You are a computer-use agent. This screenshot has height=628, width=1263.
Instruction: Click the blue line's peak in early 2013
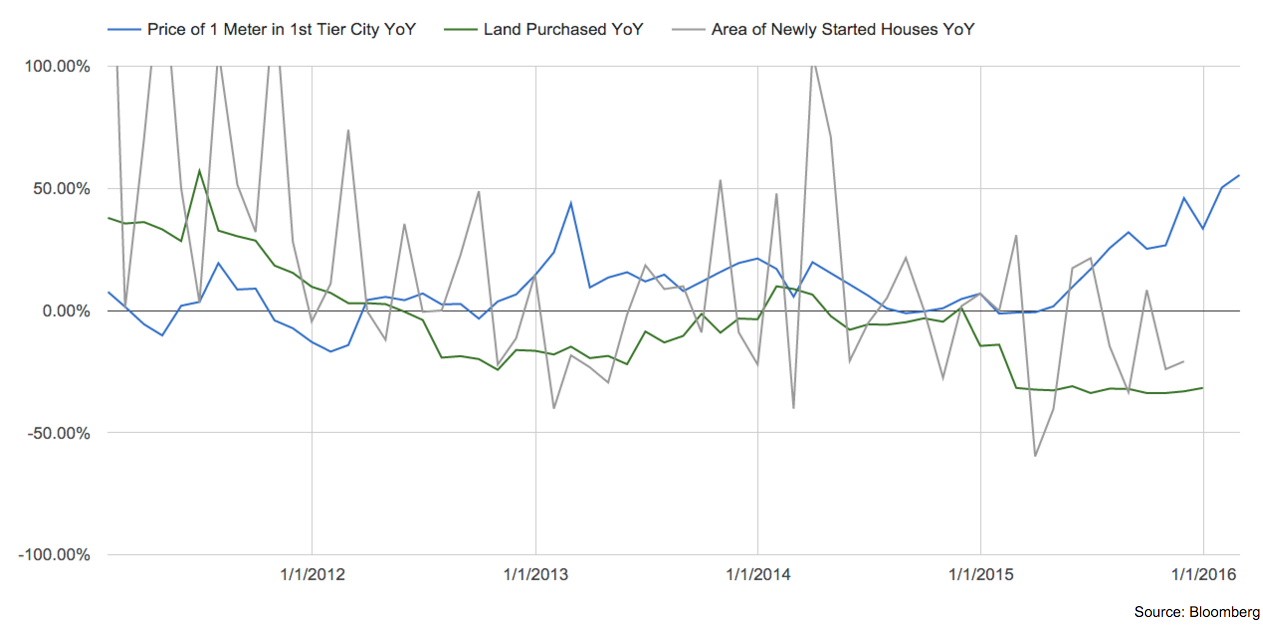(x=570, y=203)
